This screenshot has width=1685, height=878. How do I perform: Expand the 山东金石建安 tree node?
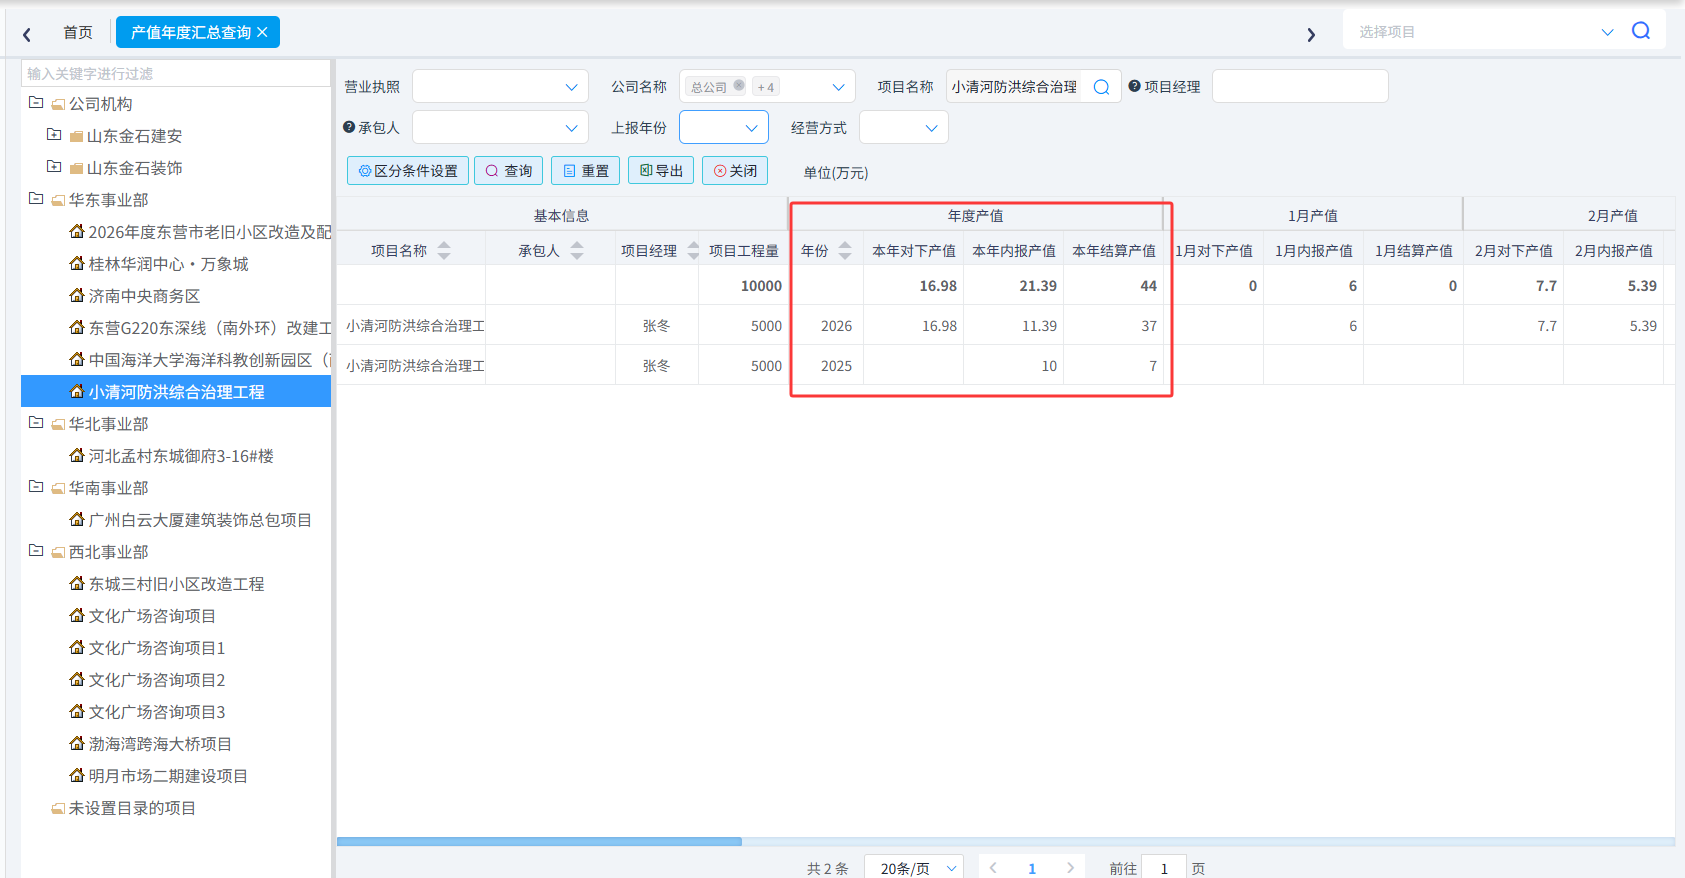[54, 135]
